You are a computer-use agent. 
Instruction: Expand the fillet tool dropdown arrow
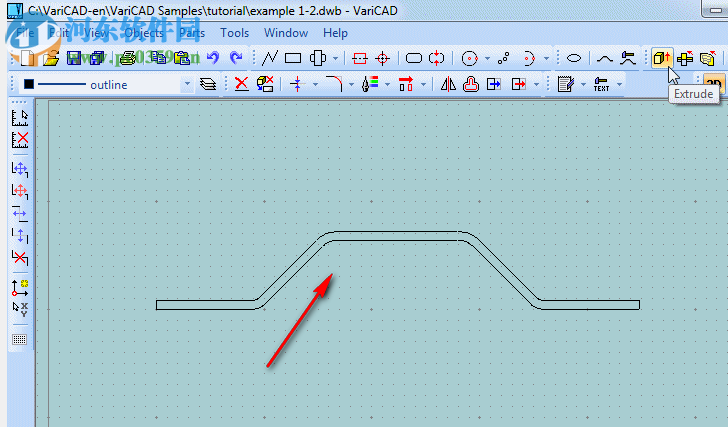[351, 84]
